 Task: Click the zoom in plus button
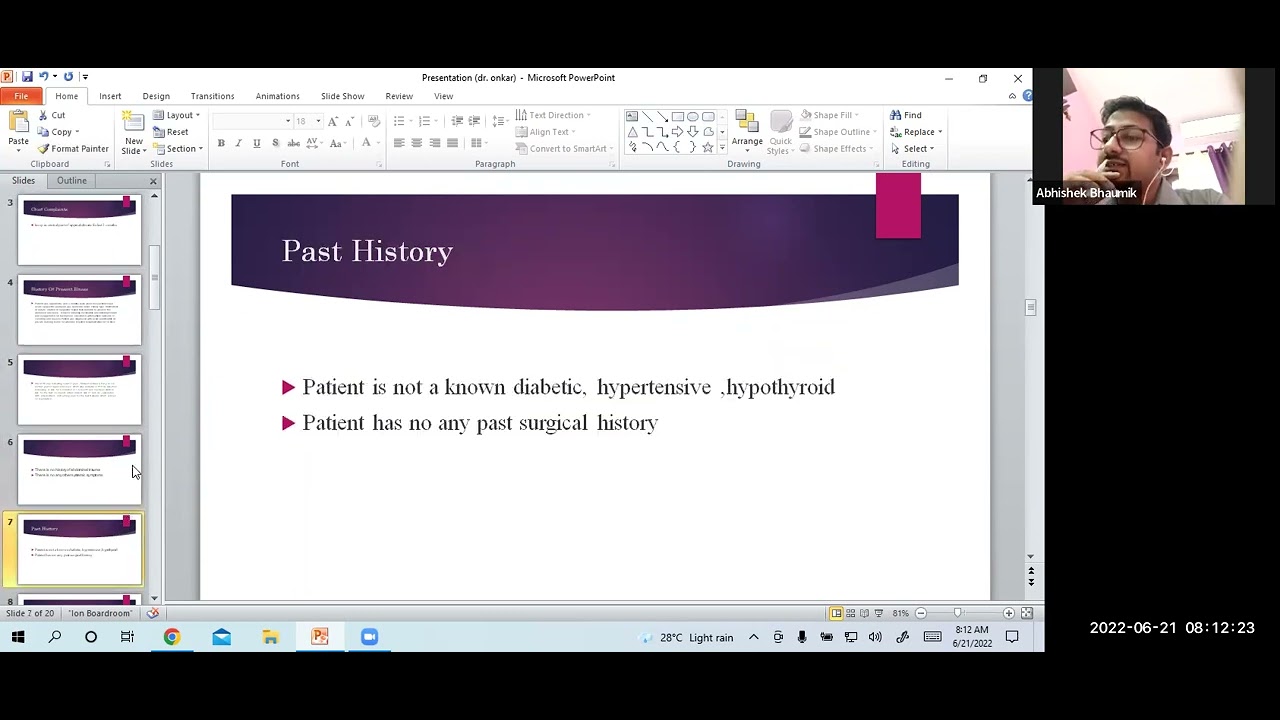pos(1008,613)
